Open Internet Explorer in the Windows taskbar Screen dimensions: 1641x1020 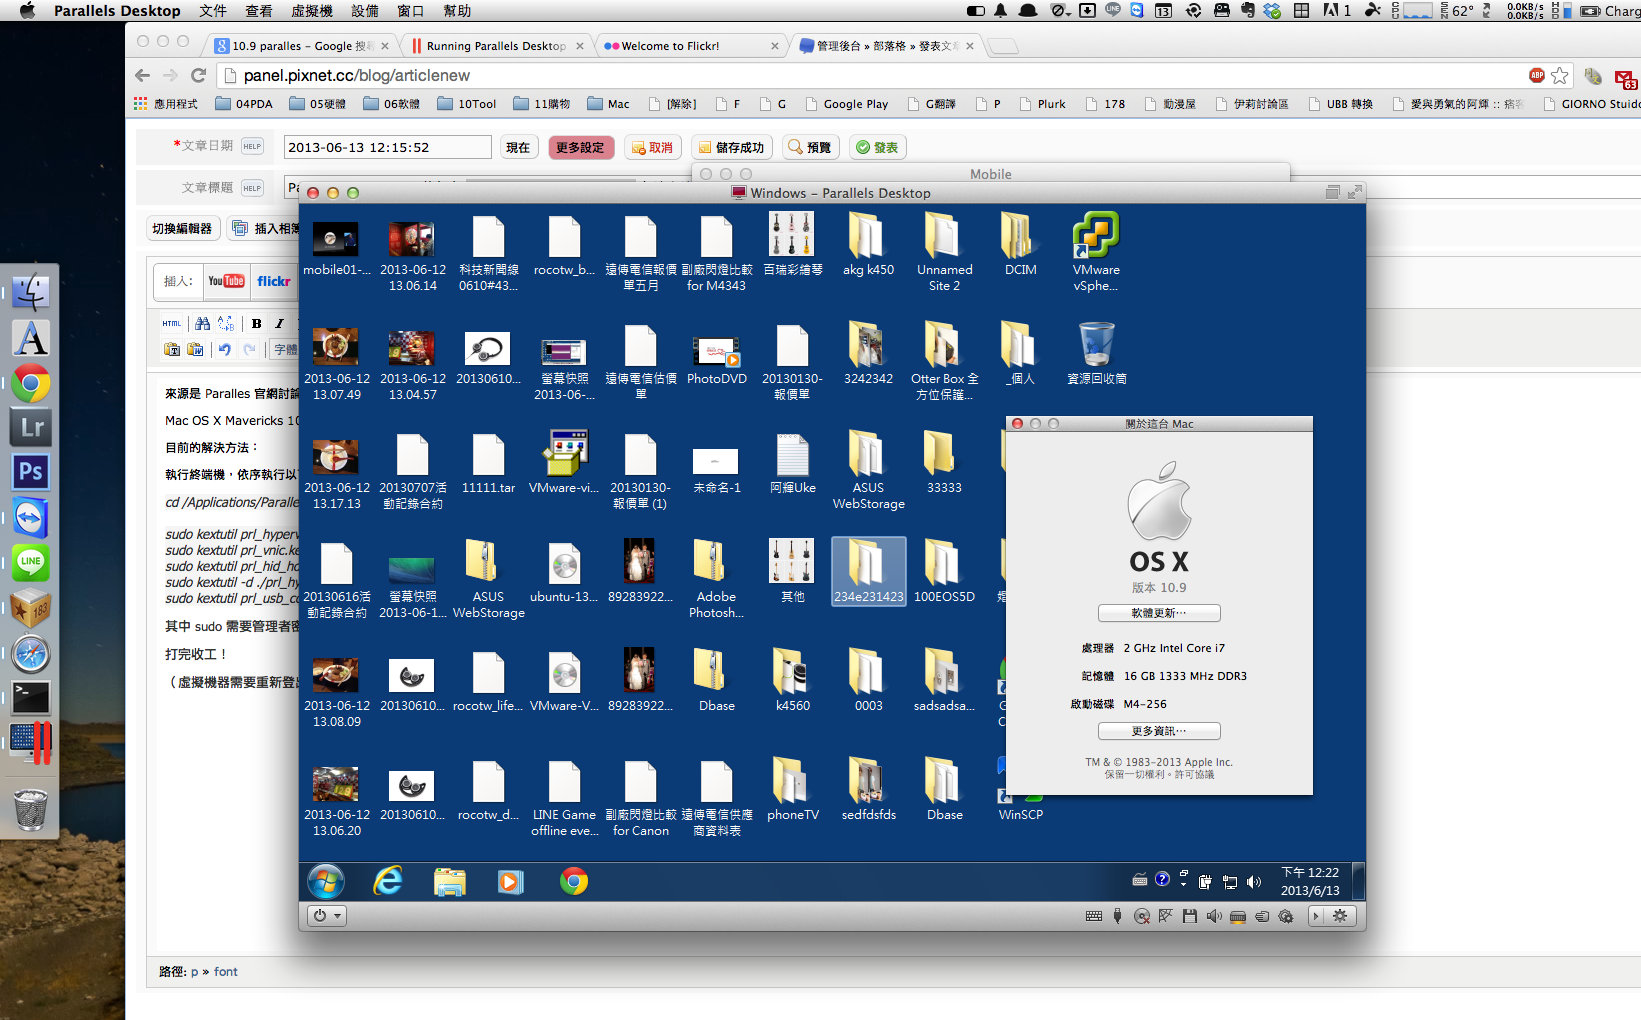[x=388, y=881]
